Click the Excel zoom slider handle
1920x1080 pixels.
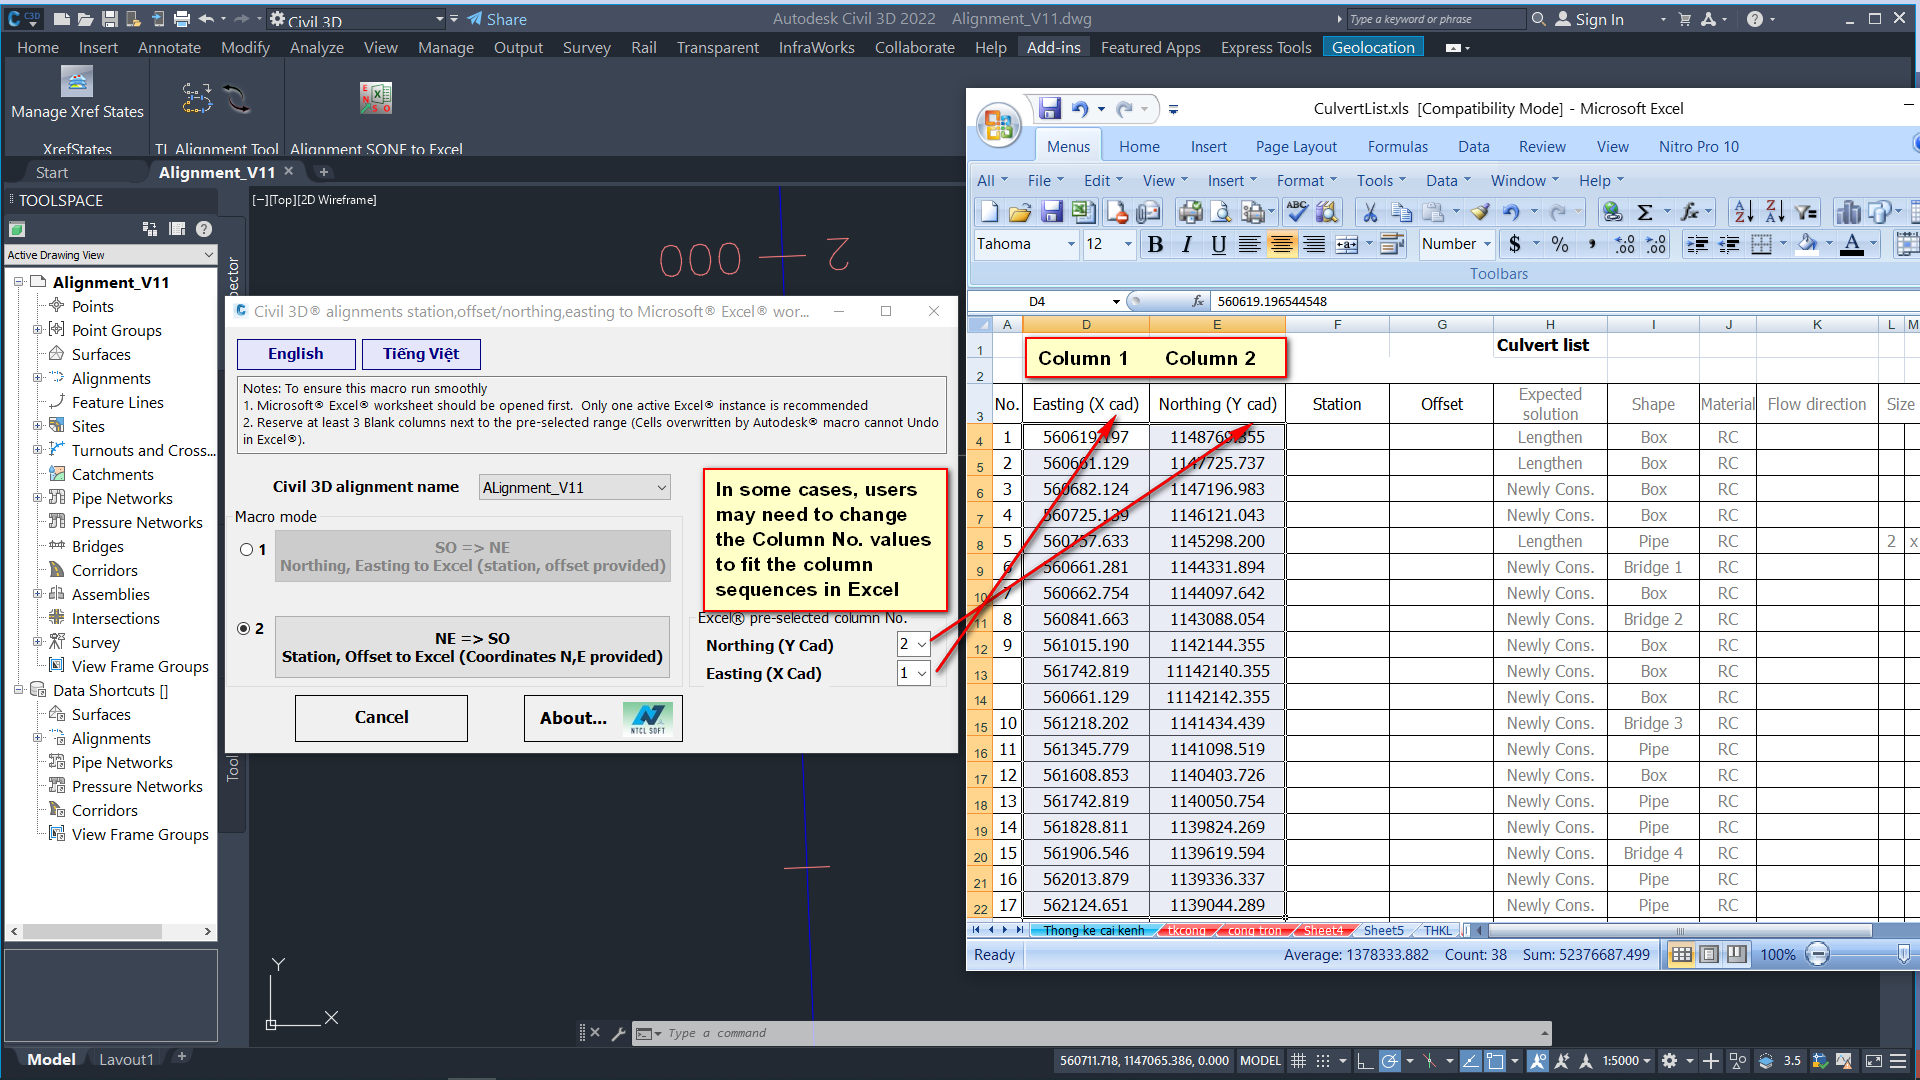tap(1903, 955)
